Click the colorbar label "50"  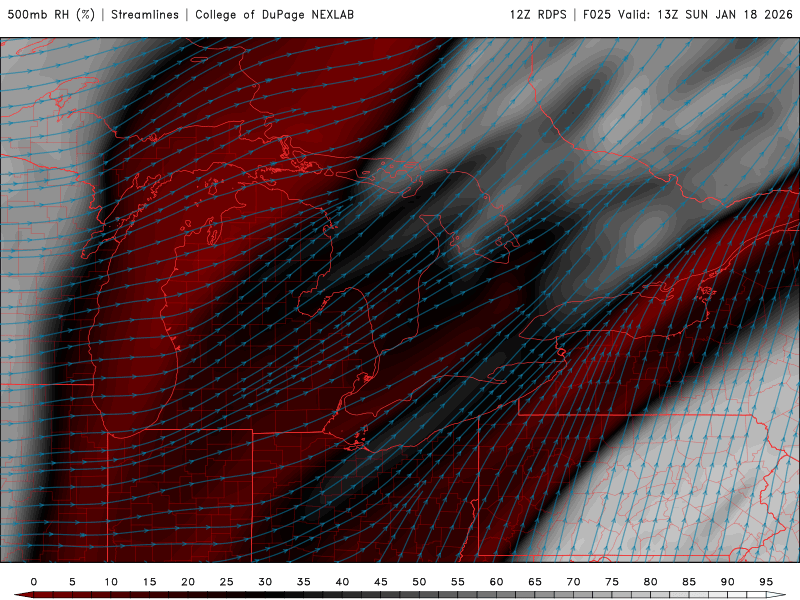coord(419,582)
